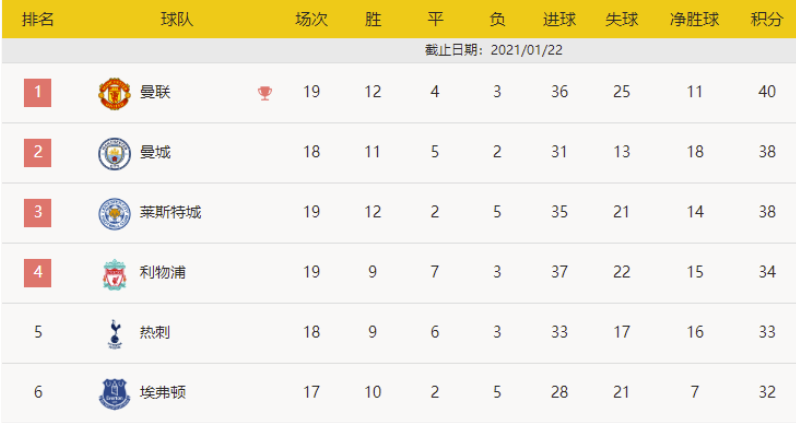
Task: Select the 利物浦 team name
Action: (162, 272)
